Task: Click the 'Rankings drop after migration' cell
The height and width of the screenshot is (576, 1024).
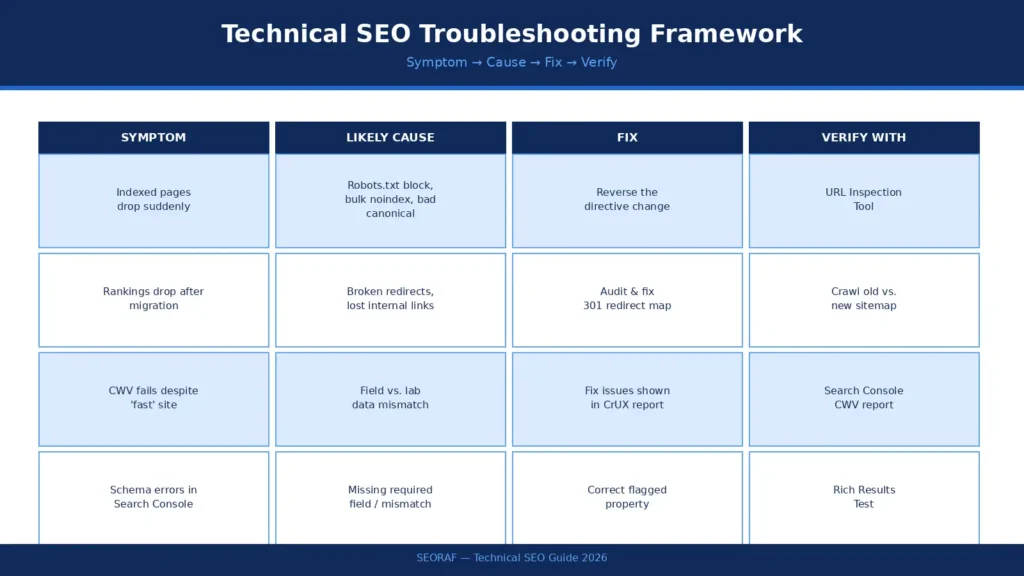Action: (x=153, y=300)
